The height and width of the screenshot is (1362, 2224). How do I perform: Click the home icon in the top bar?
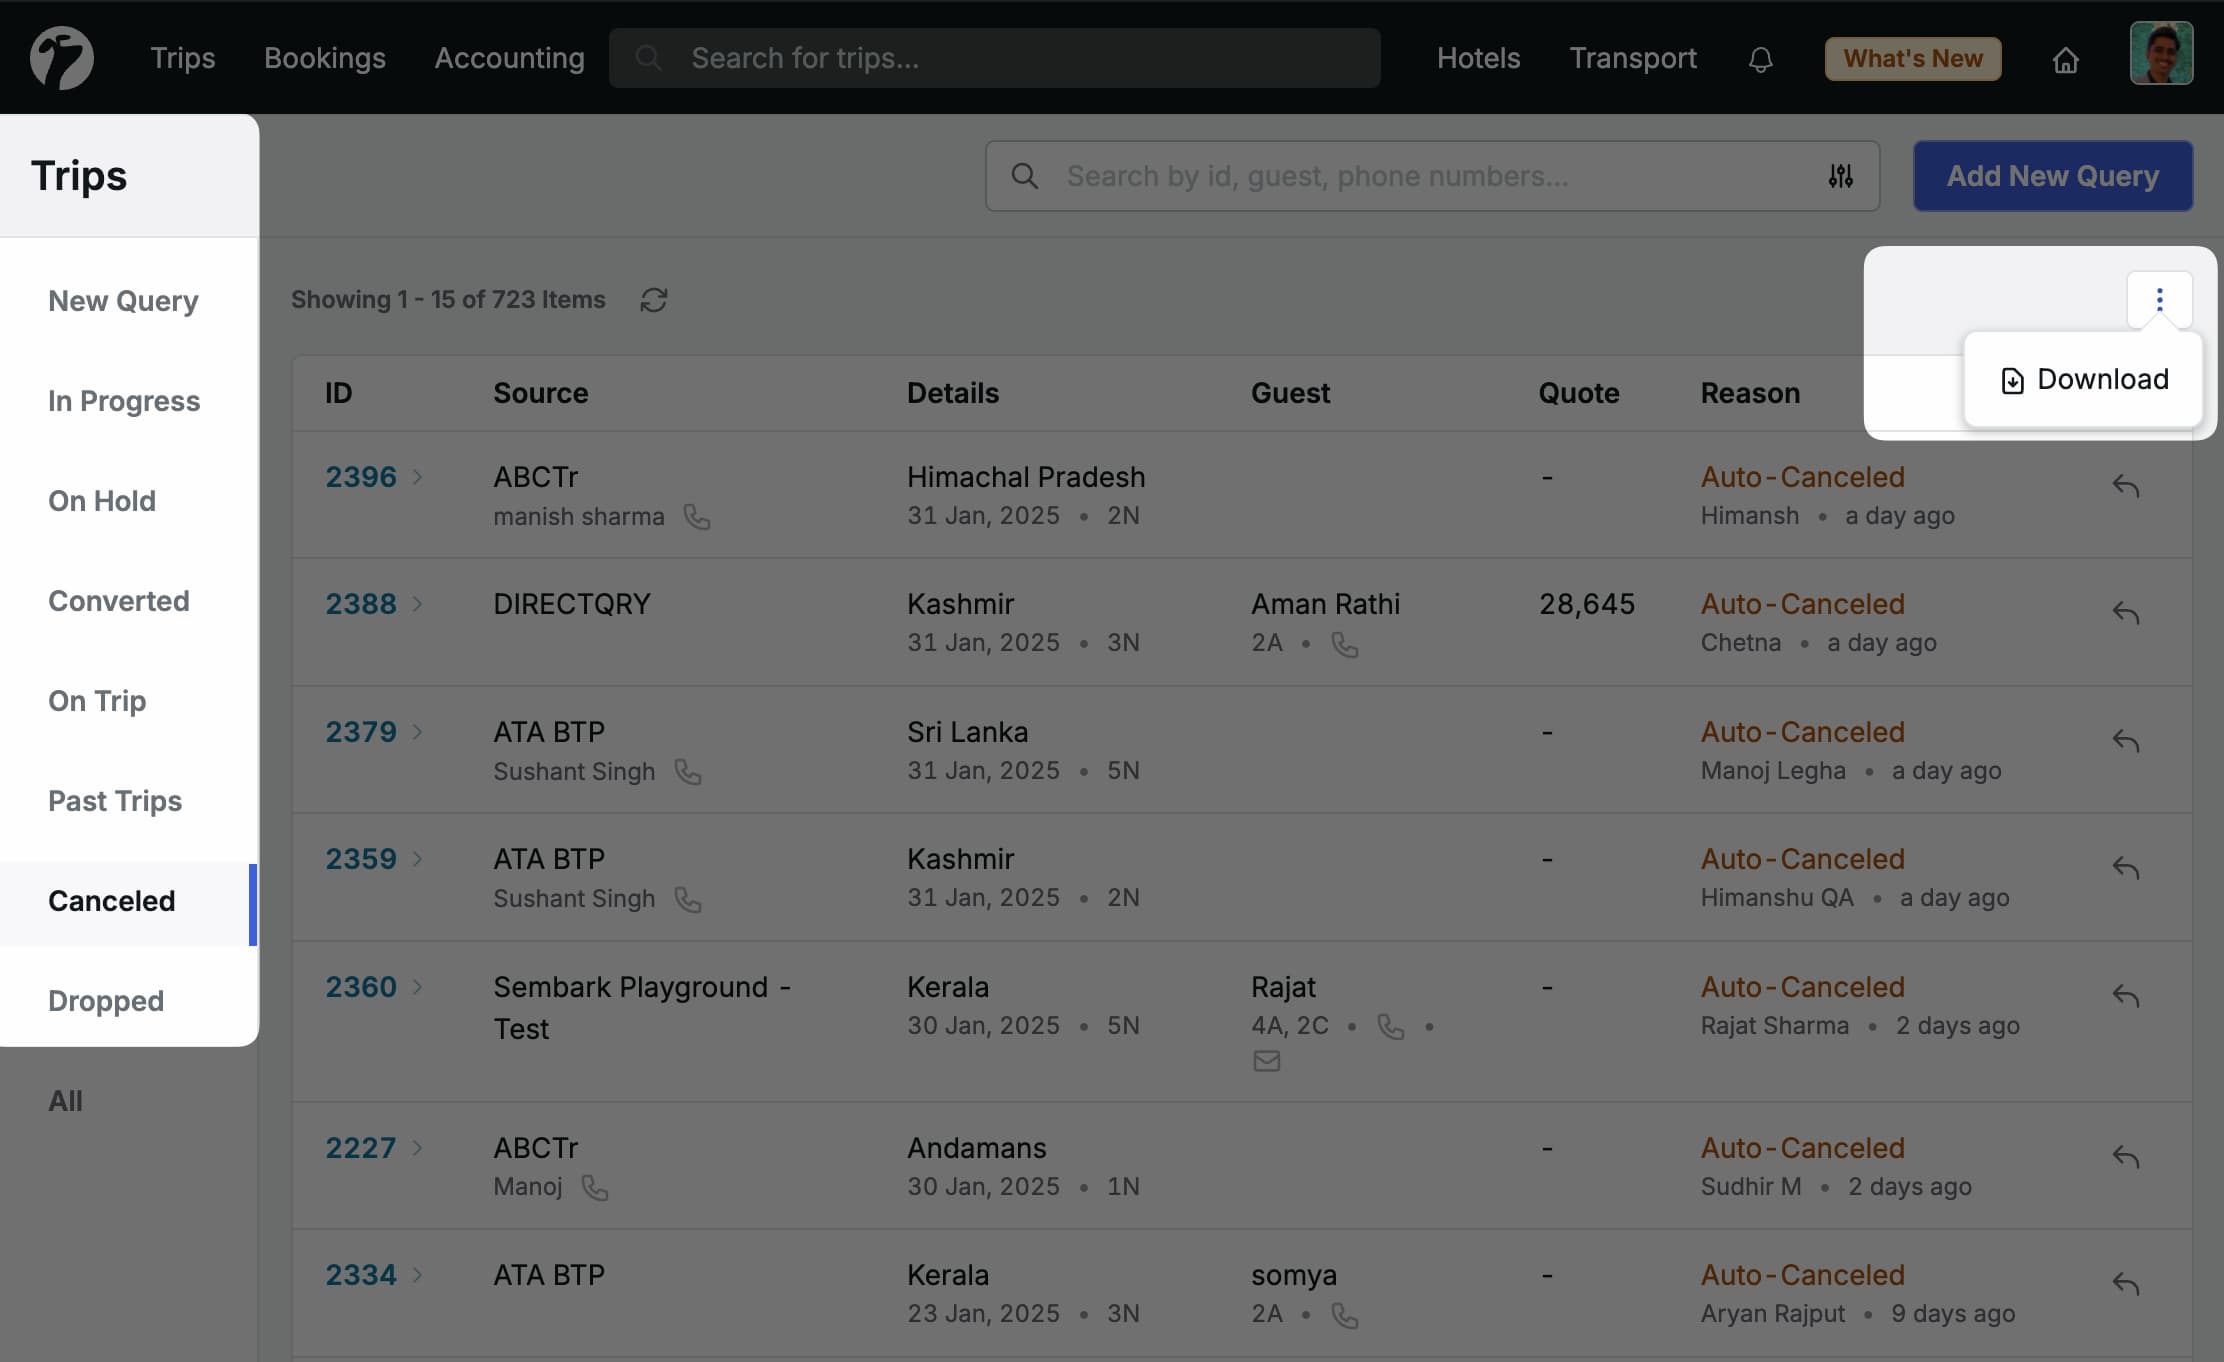click(x=2066, y=59)
